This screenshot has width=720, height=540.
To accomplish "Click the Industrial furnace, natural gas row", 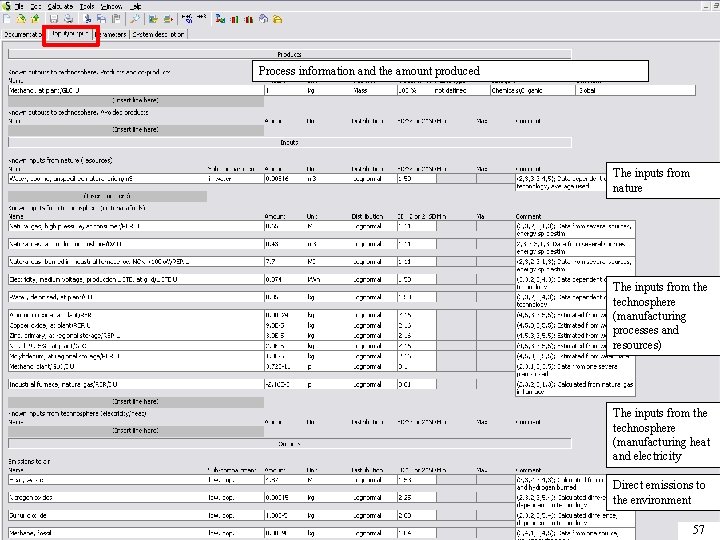I will 136,384.
